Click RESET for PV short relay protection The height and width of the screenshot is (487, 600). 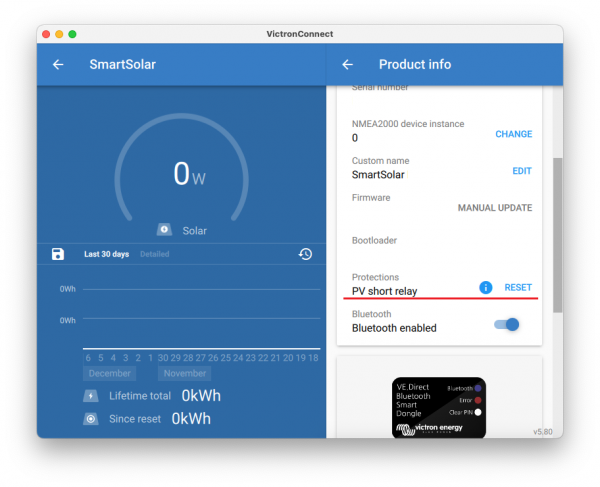click(x=518, y=288)
